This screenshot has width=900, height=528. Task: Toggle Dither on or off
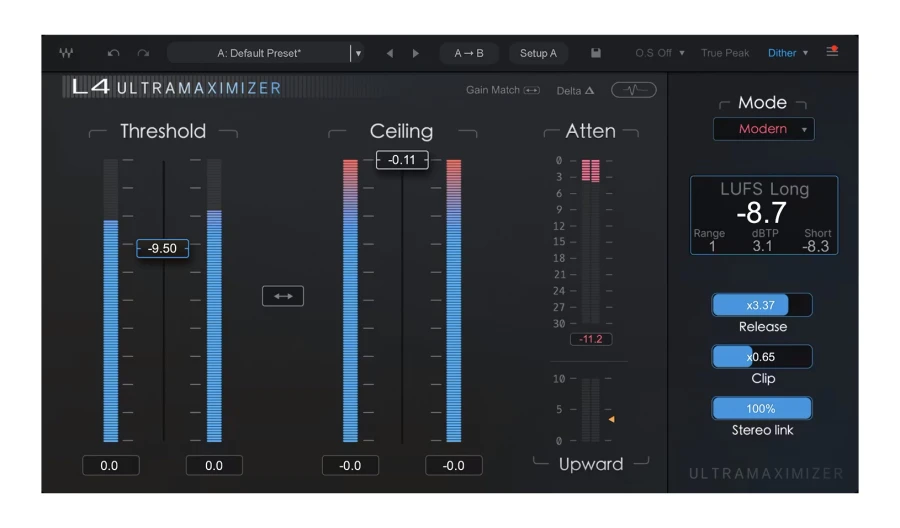(782, 53)
